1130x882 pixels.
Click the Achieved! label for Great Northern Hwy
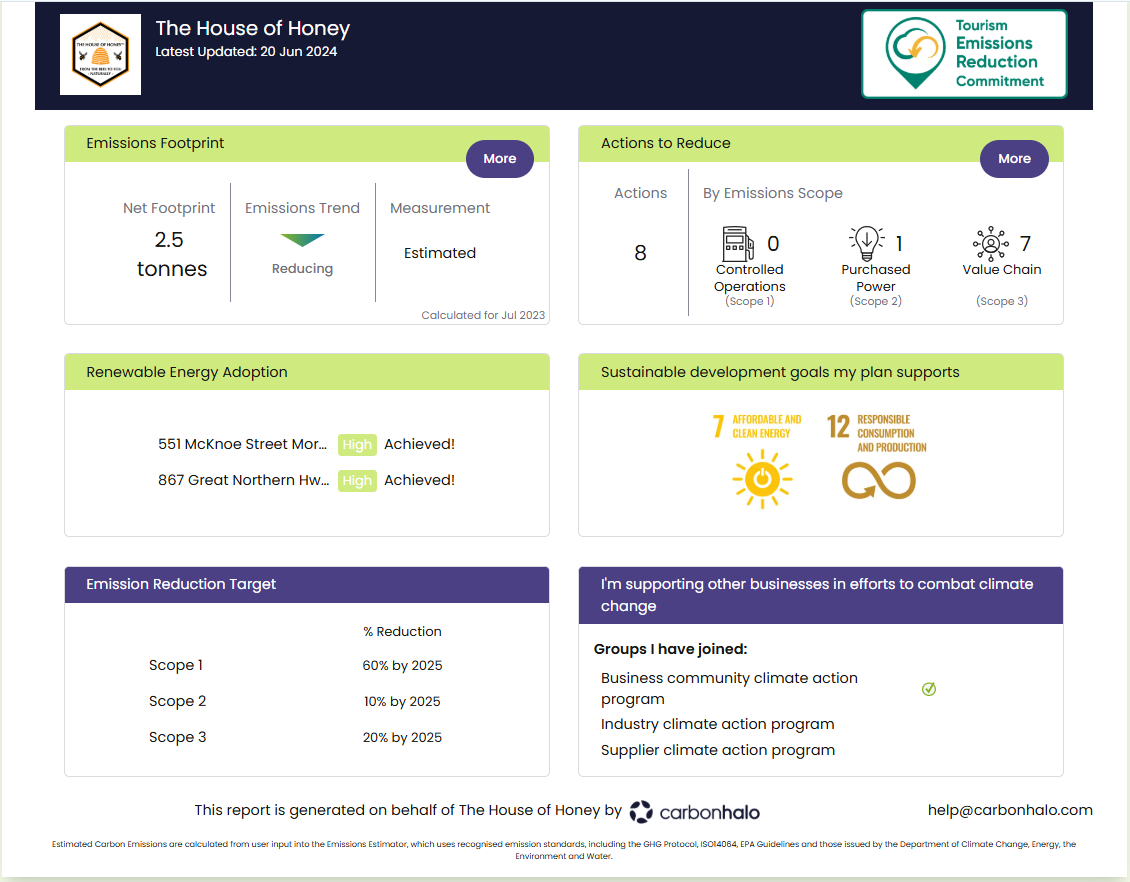pos(419,480)
